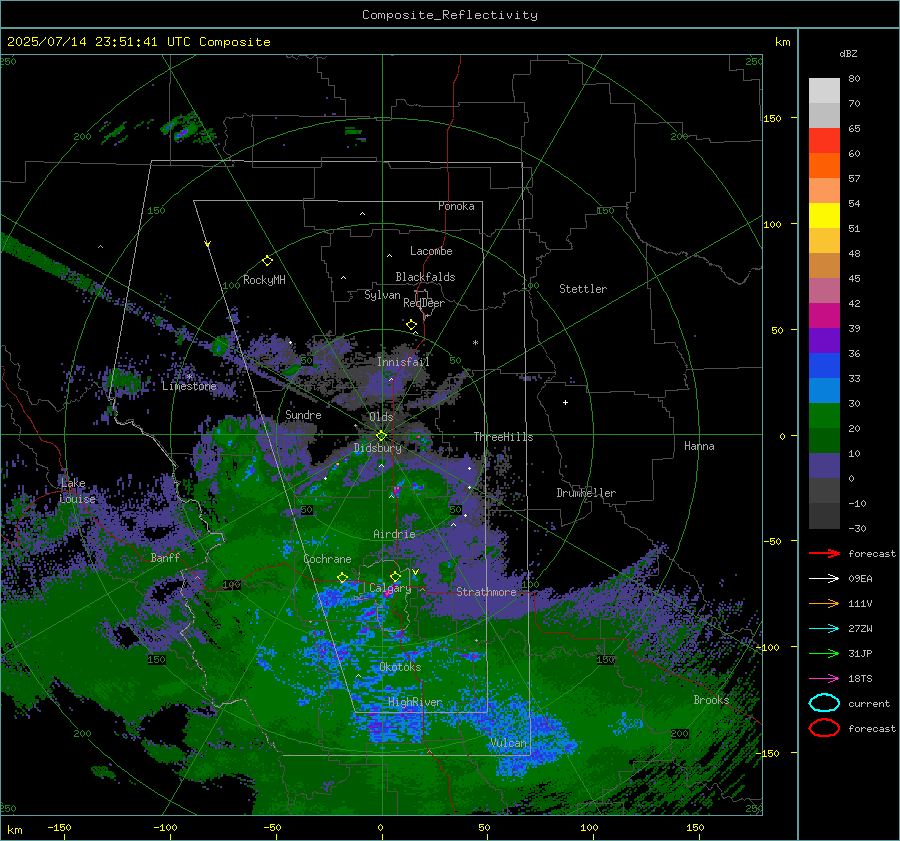Click the Stettler city label
Image resolution: width=900 pixels, height=841 pixels.
[583, 289]
